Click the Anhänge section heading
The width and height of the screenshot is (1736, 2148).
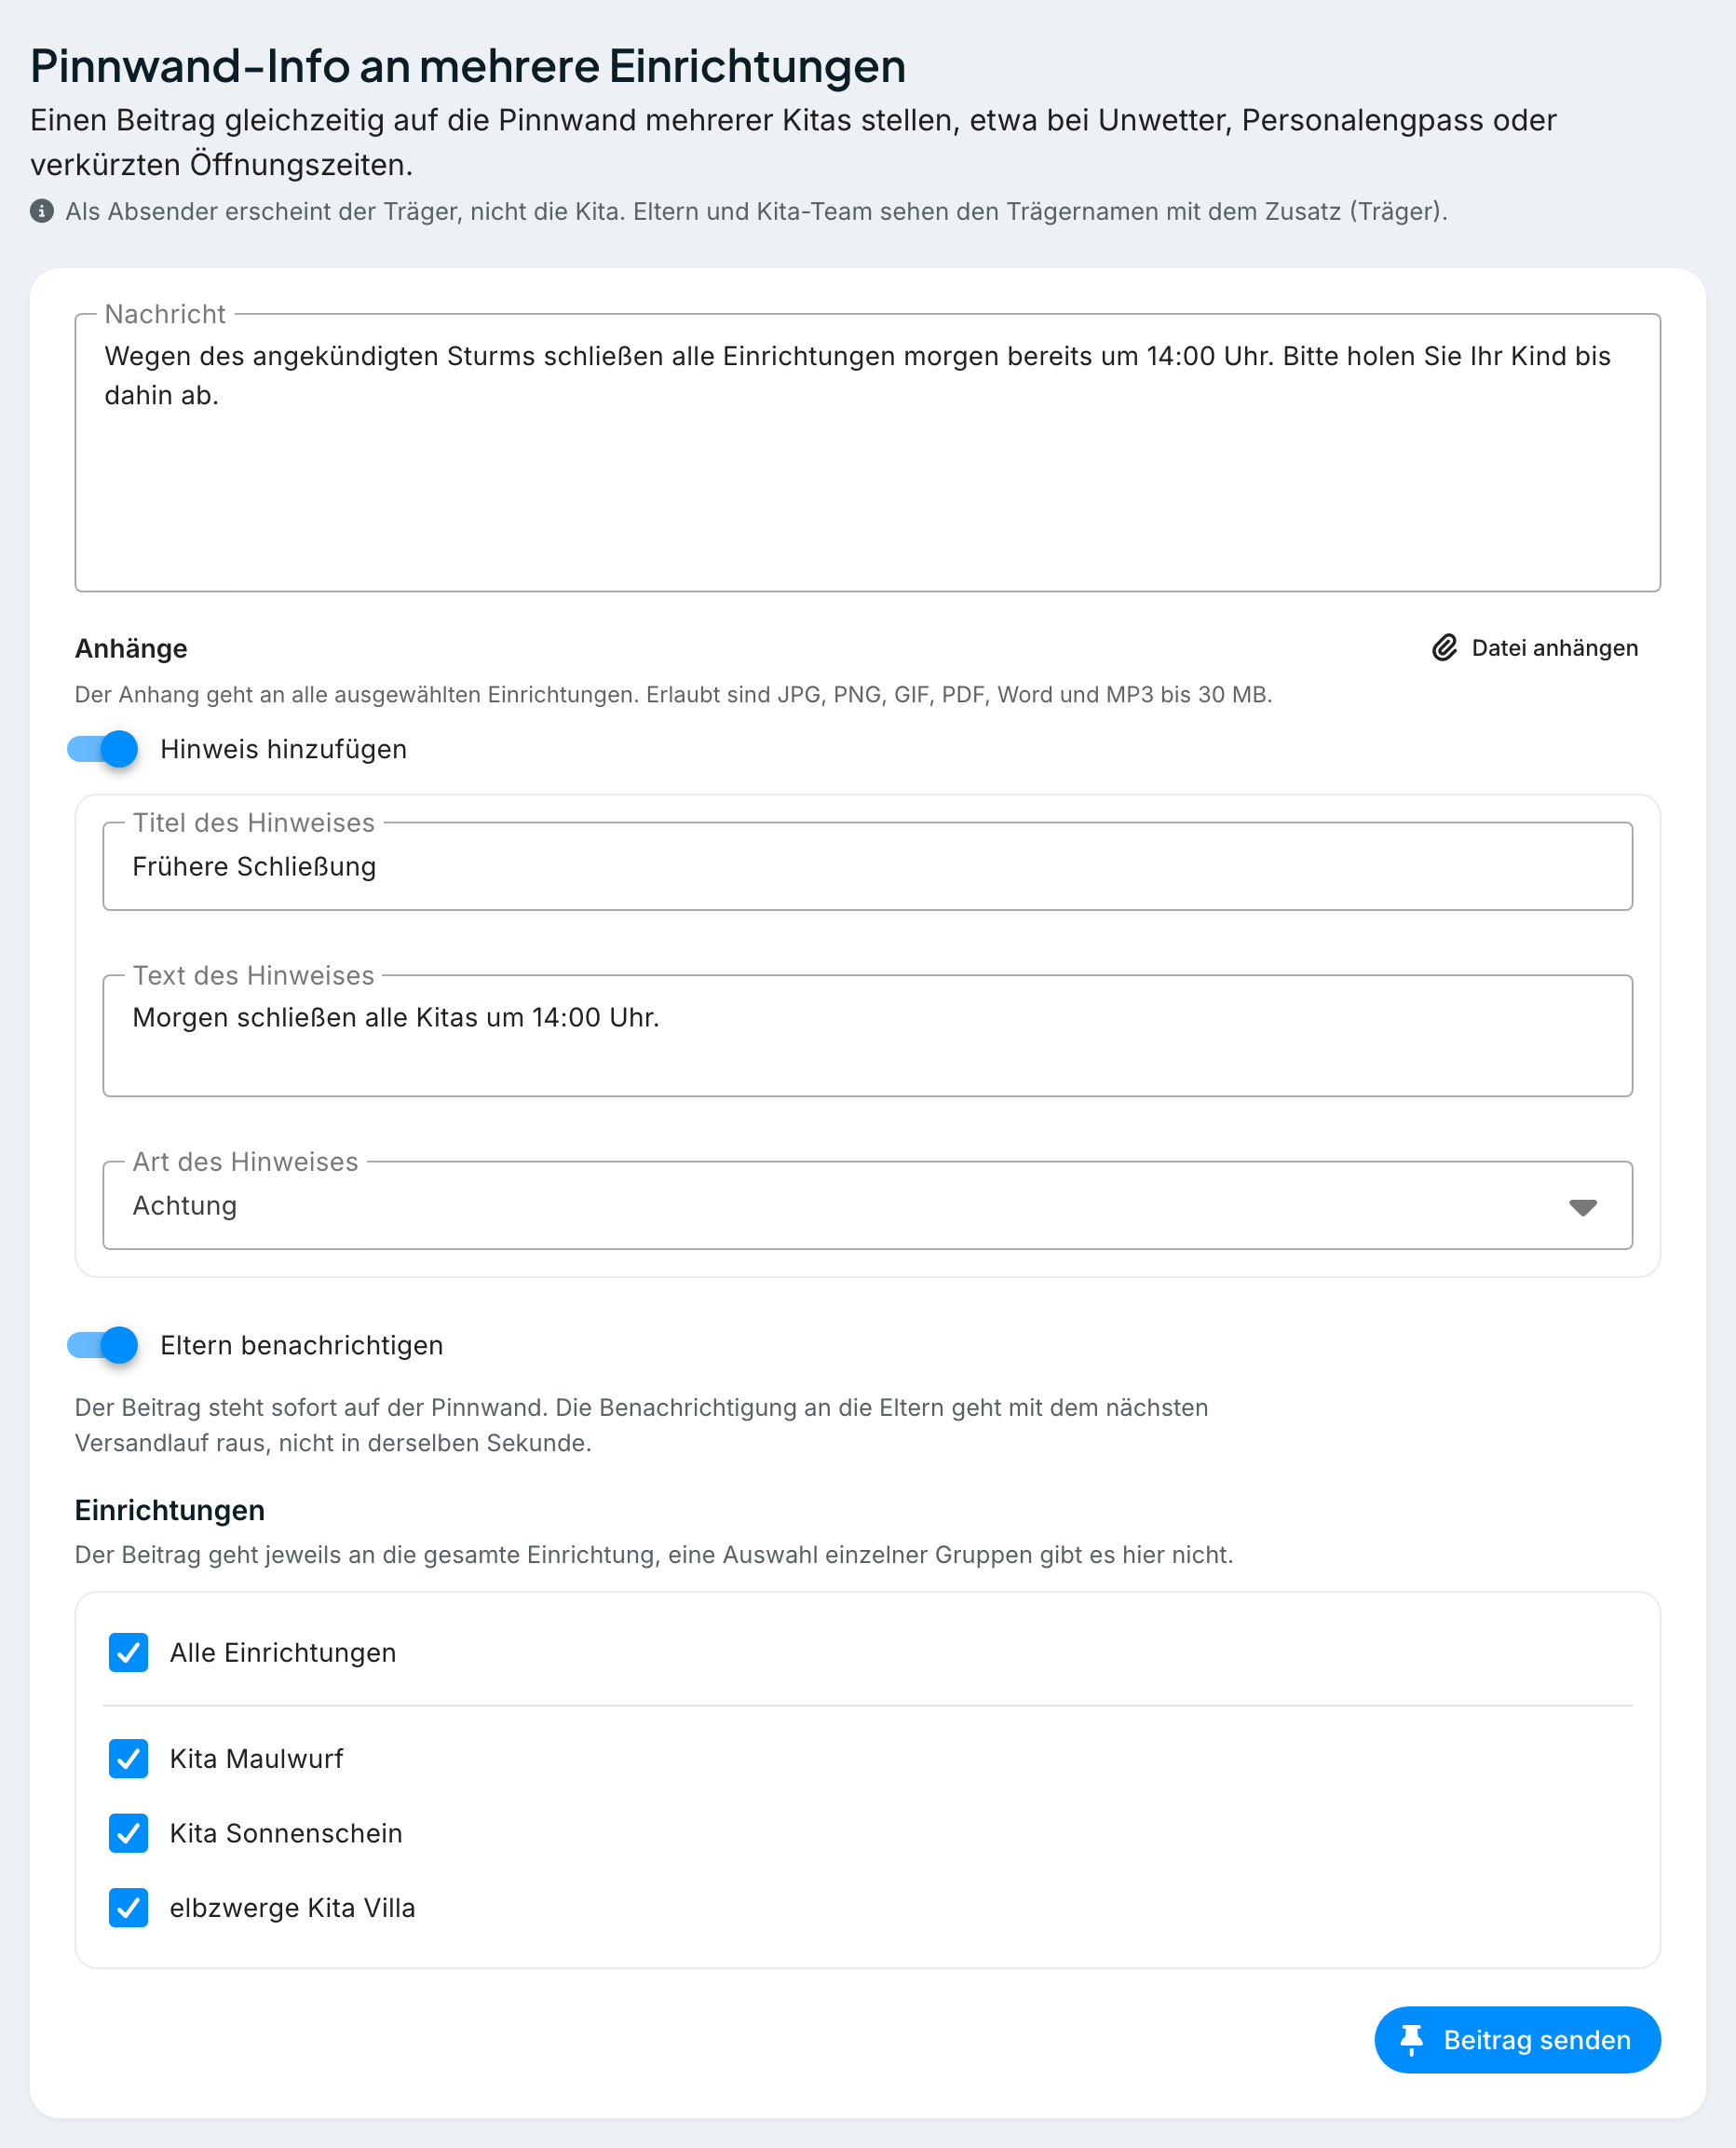click(131, 648)
